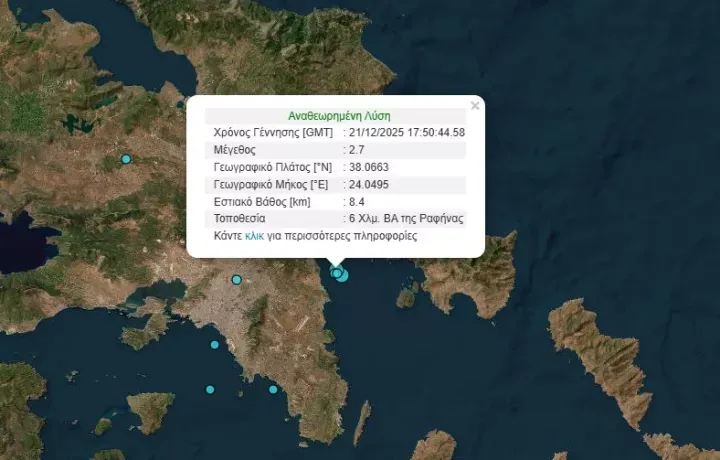
Task: Click the small marker overlapping the Rafina epicenter
Action: pos(336,272)
